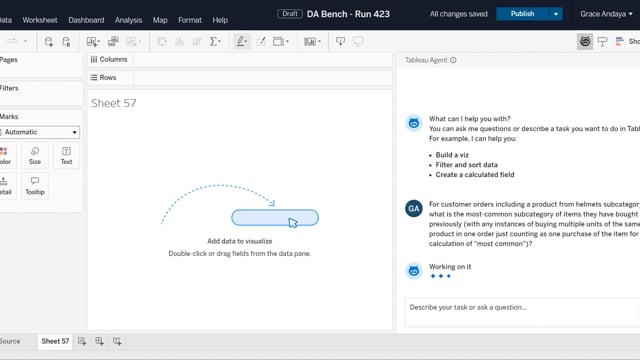Click the Publish button
Screen dimensions: 640x360
click(x=522, y=14)
